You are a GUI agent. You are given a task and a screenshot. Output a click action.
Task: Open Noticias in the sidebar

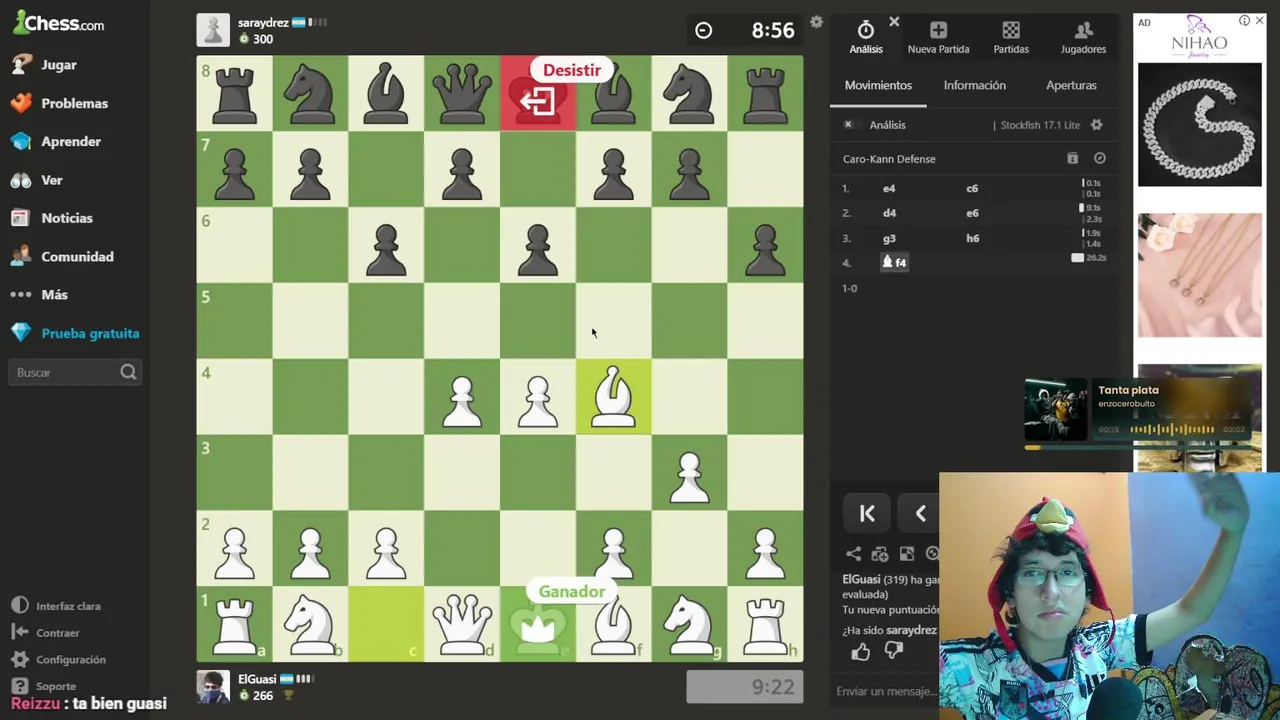coord(52,218)
